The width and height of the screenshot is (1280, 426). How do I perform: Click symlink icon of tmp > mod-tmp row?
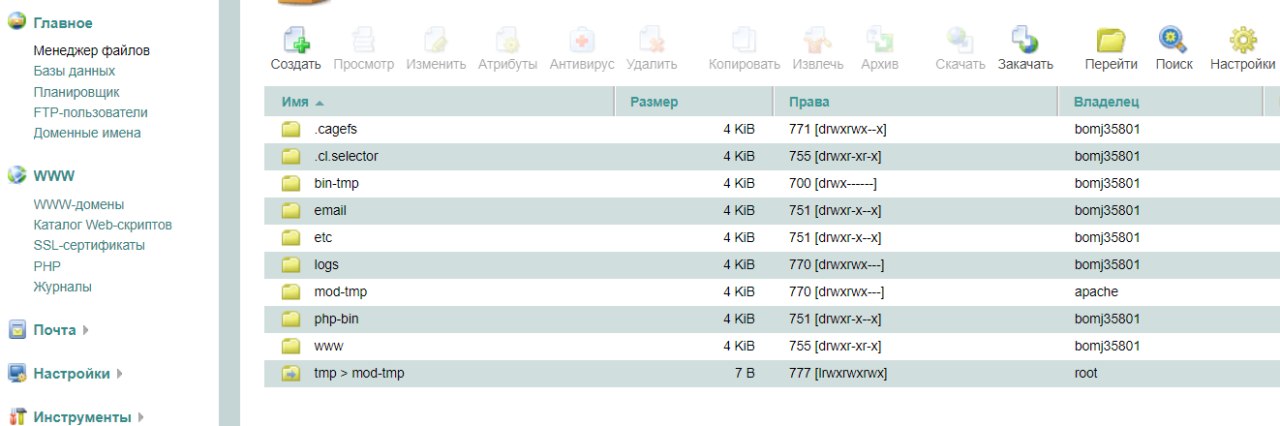pos(291,373)
